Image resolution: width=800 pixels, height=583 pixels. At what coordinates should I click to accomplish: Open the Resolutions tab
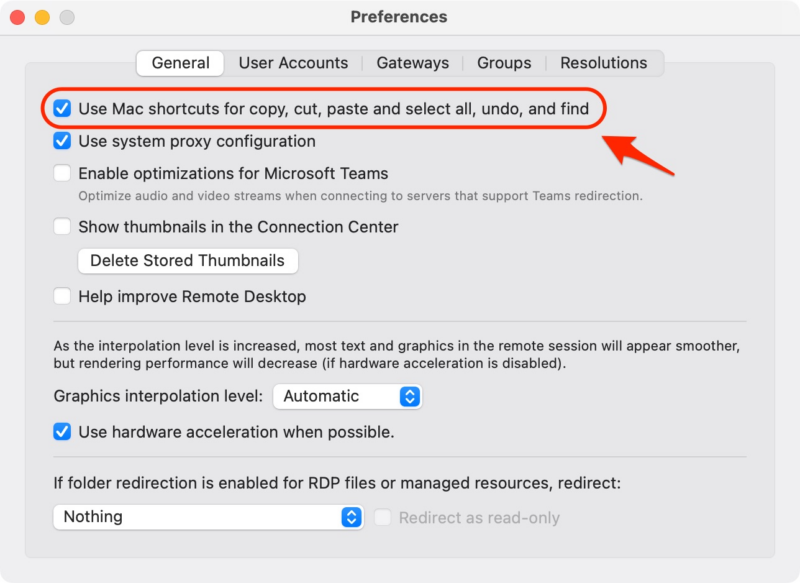pyautogui.click(x=604, y=63)
